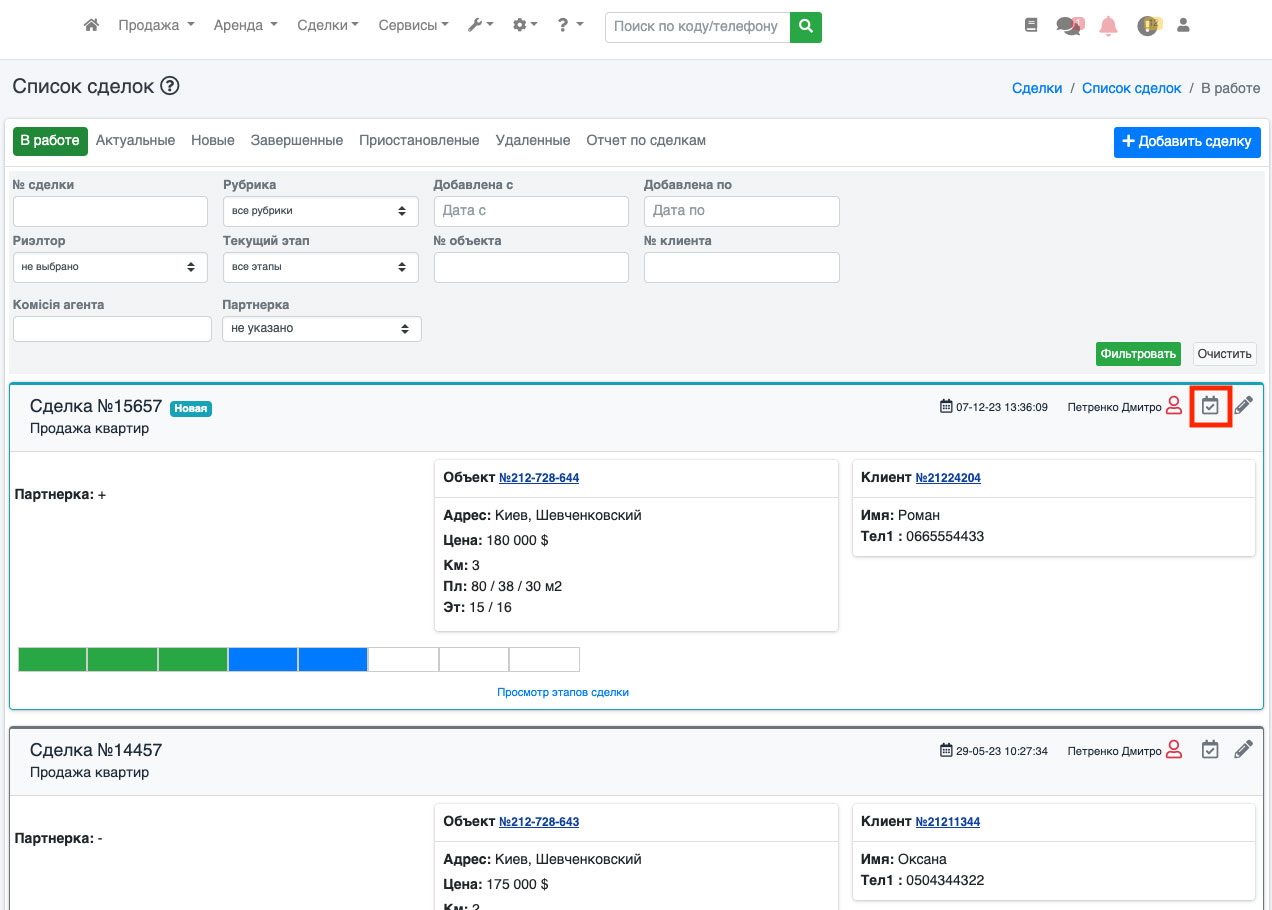Open the Партнерка dropdown
Viewport: 1272px width, 910px height.
click(321, 328)
